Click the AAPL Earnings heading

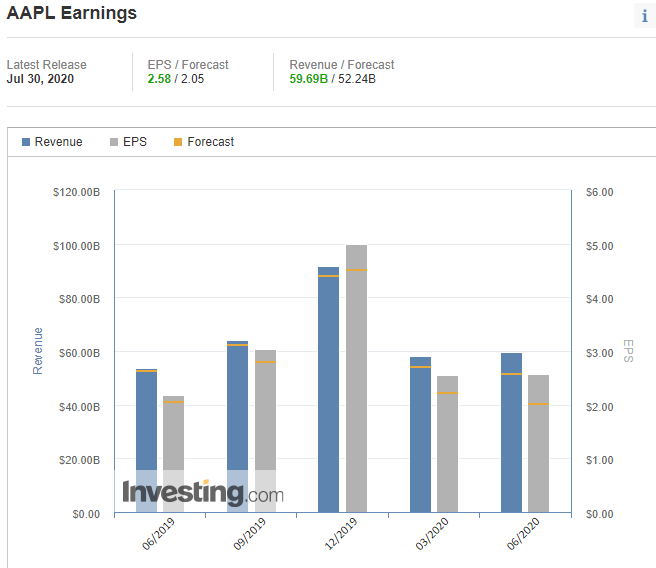click(72, 13)
